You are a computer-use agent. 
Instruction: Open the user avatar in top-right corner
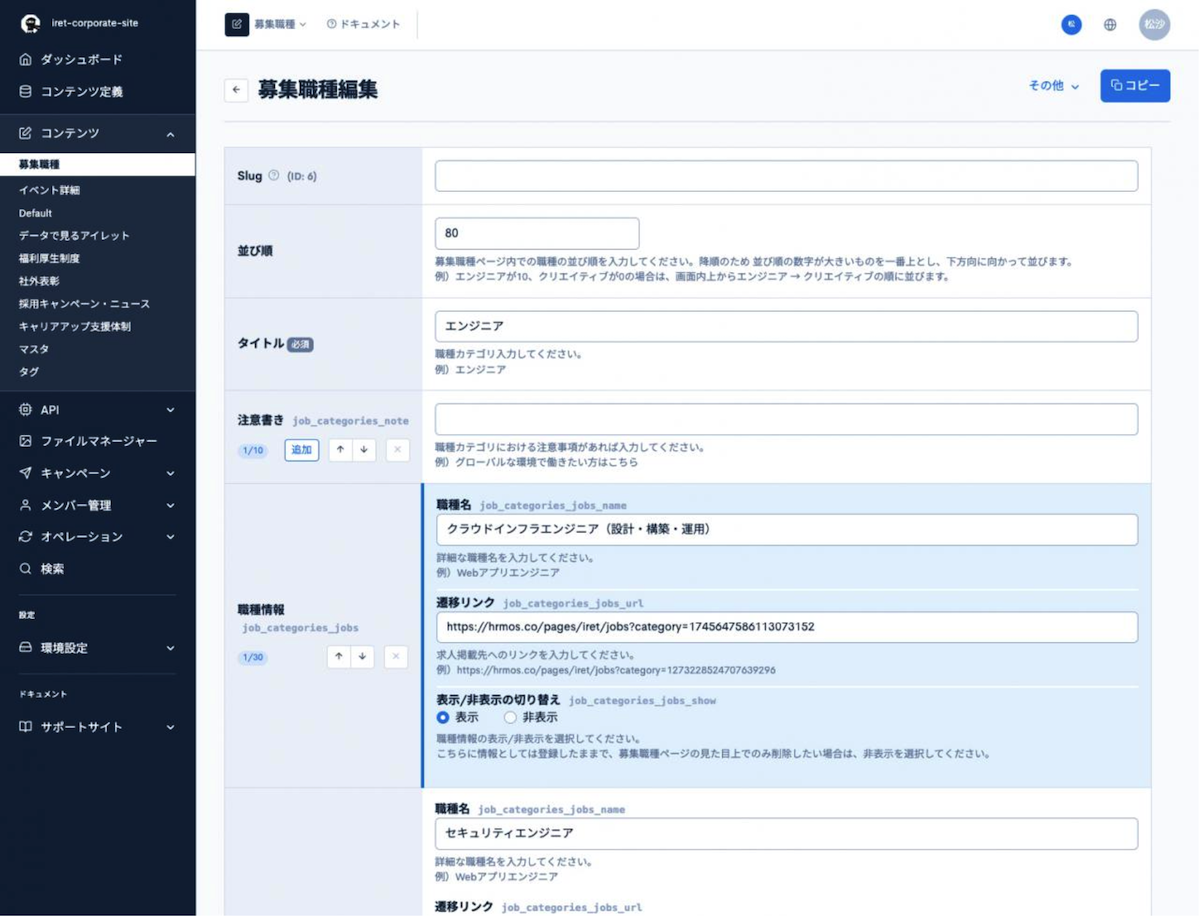click(x=1154, y=25)
